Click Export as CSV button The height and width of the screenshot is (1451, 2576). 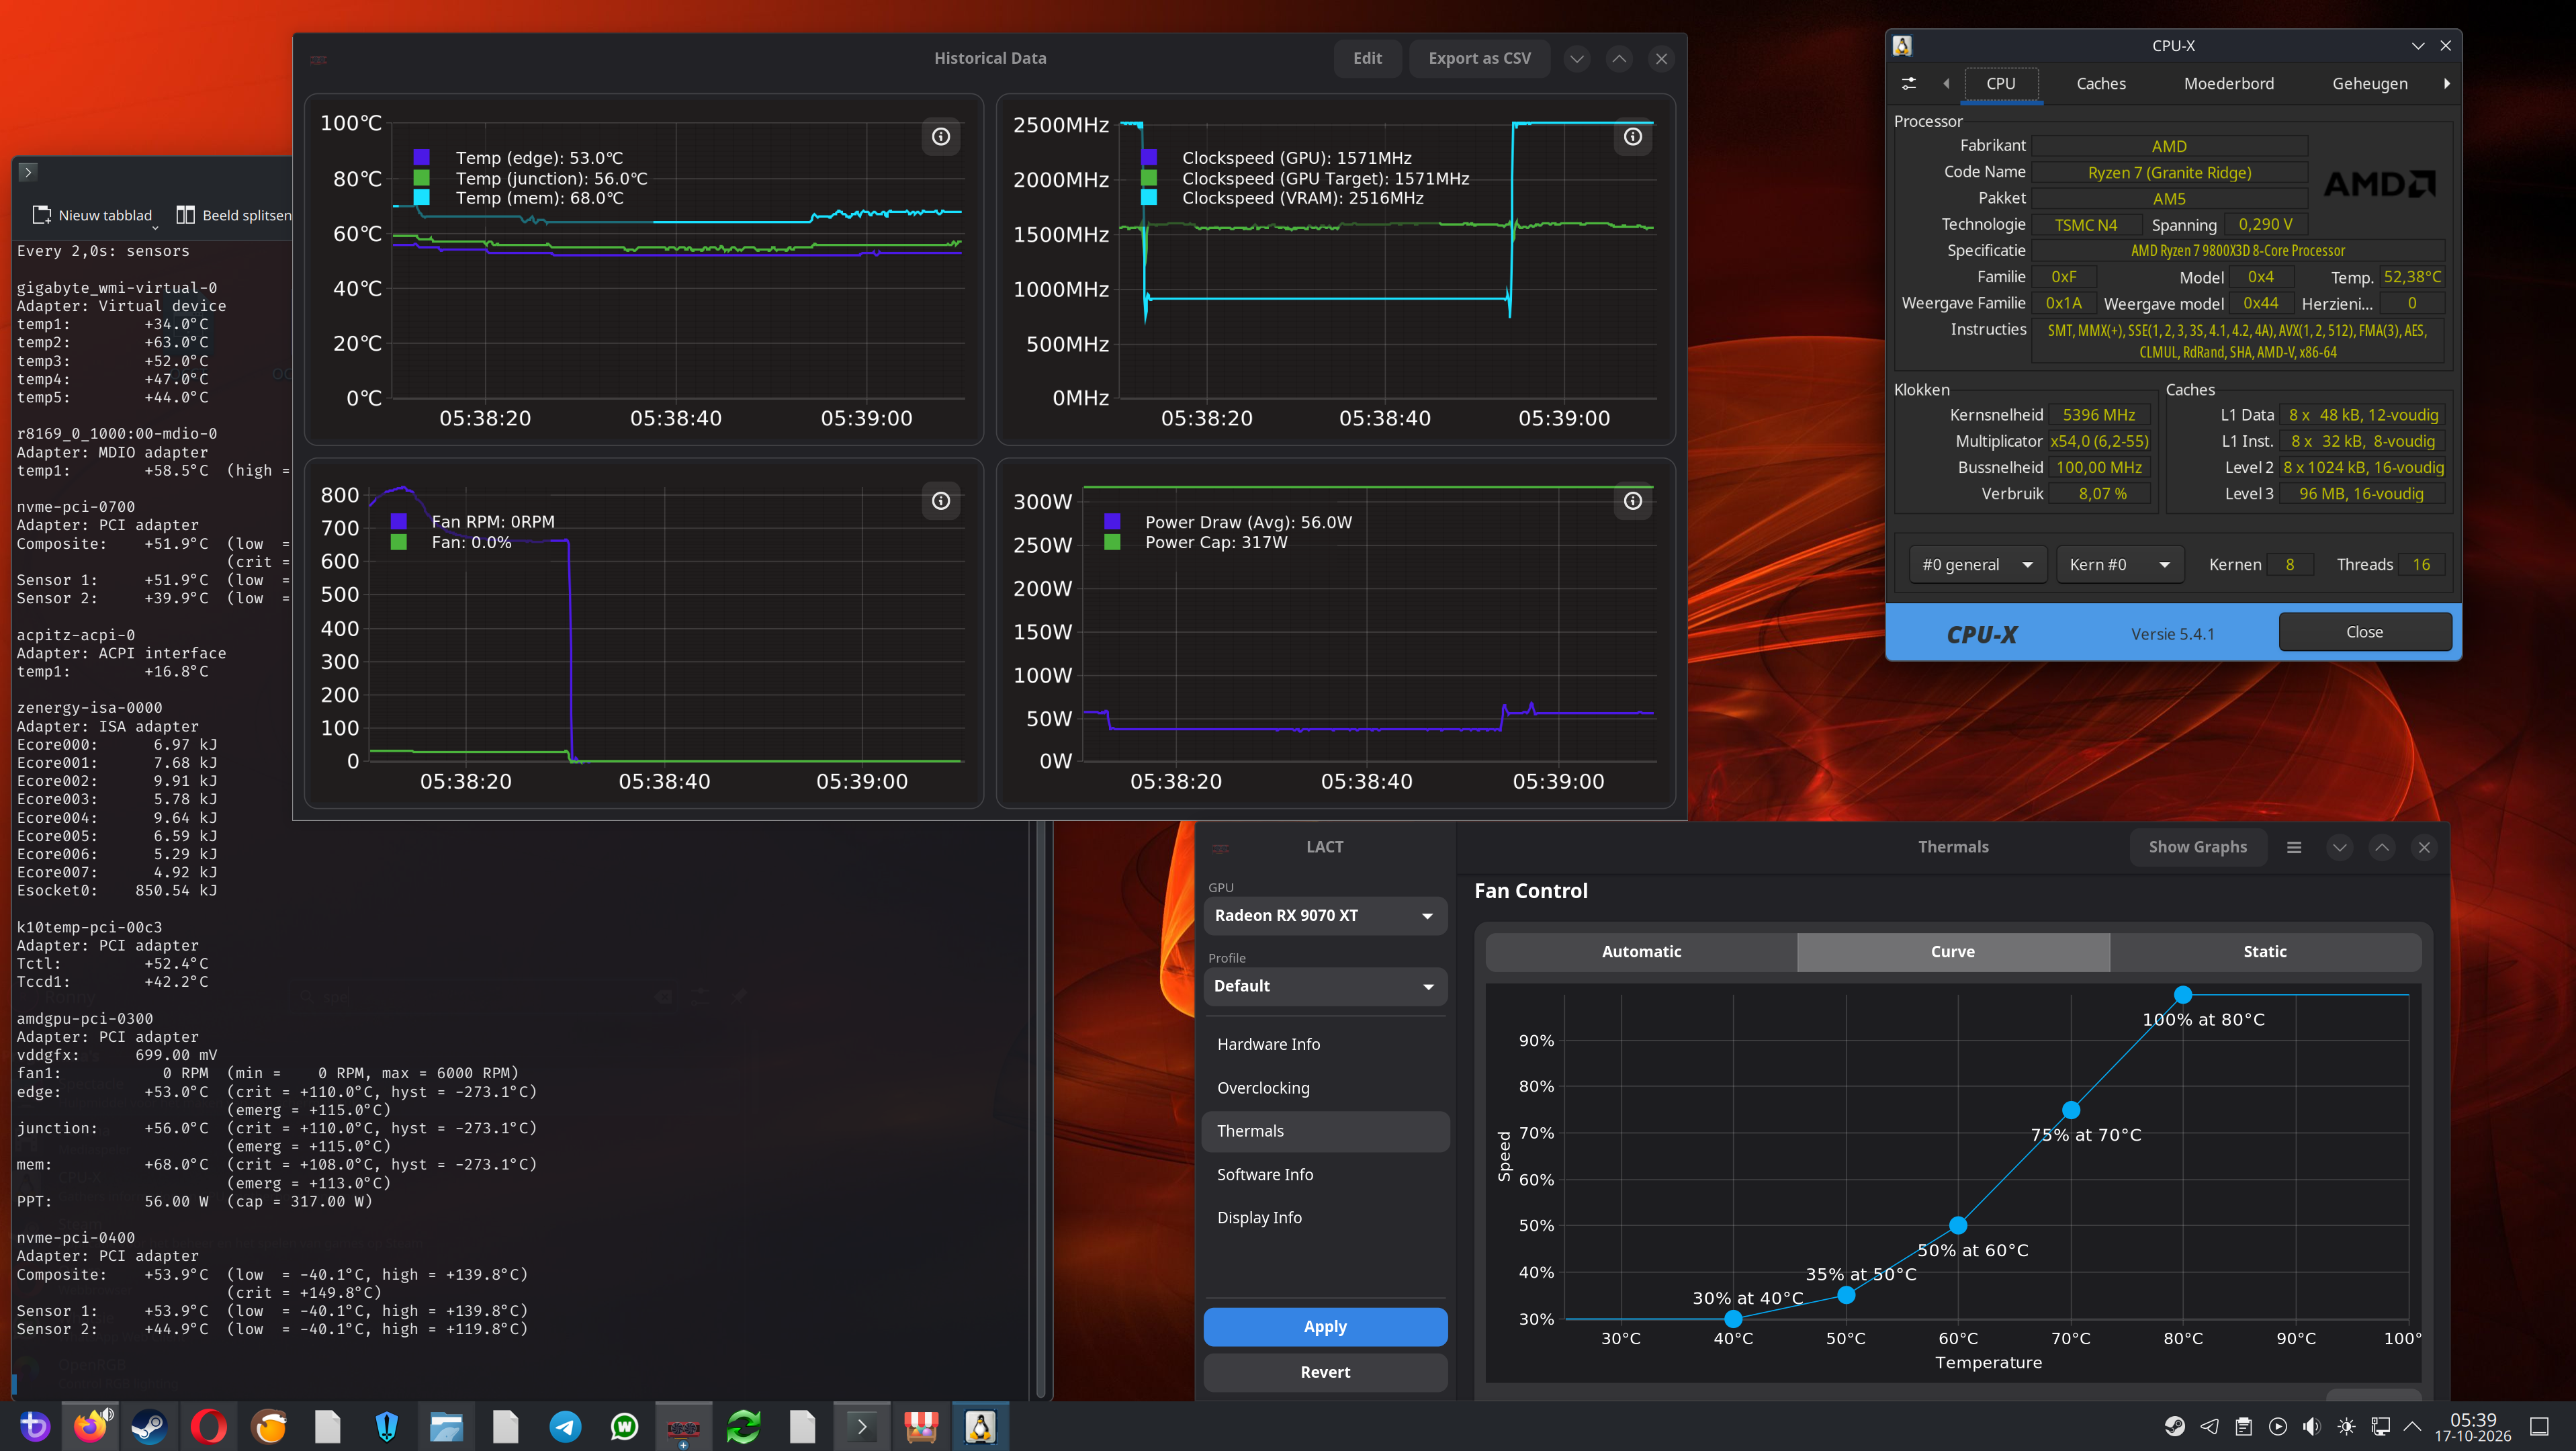[x=1479, y=59]
